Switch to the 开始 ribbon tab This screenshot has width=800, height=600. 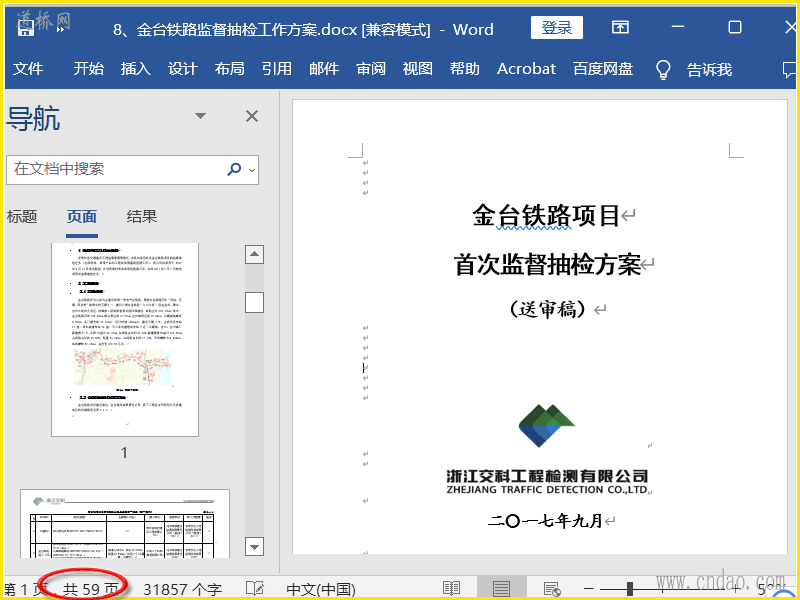pyautogui.click(x=88, y=69)
